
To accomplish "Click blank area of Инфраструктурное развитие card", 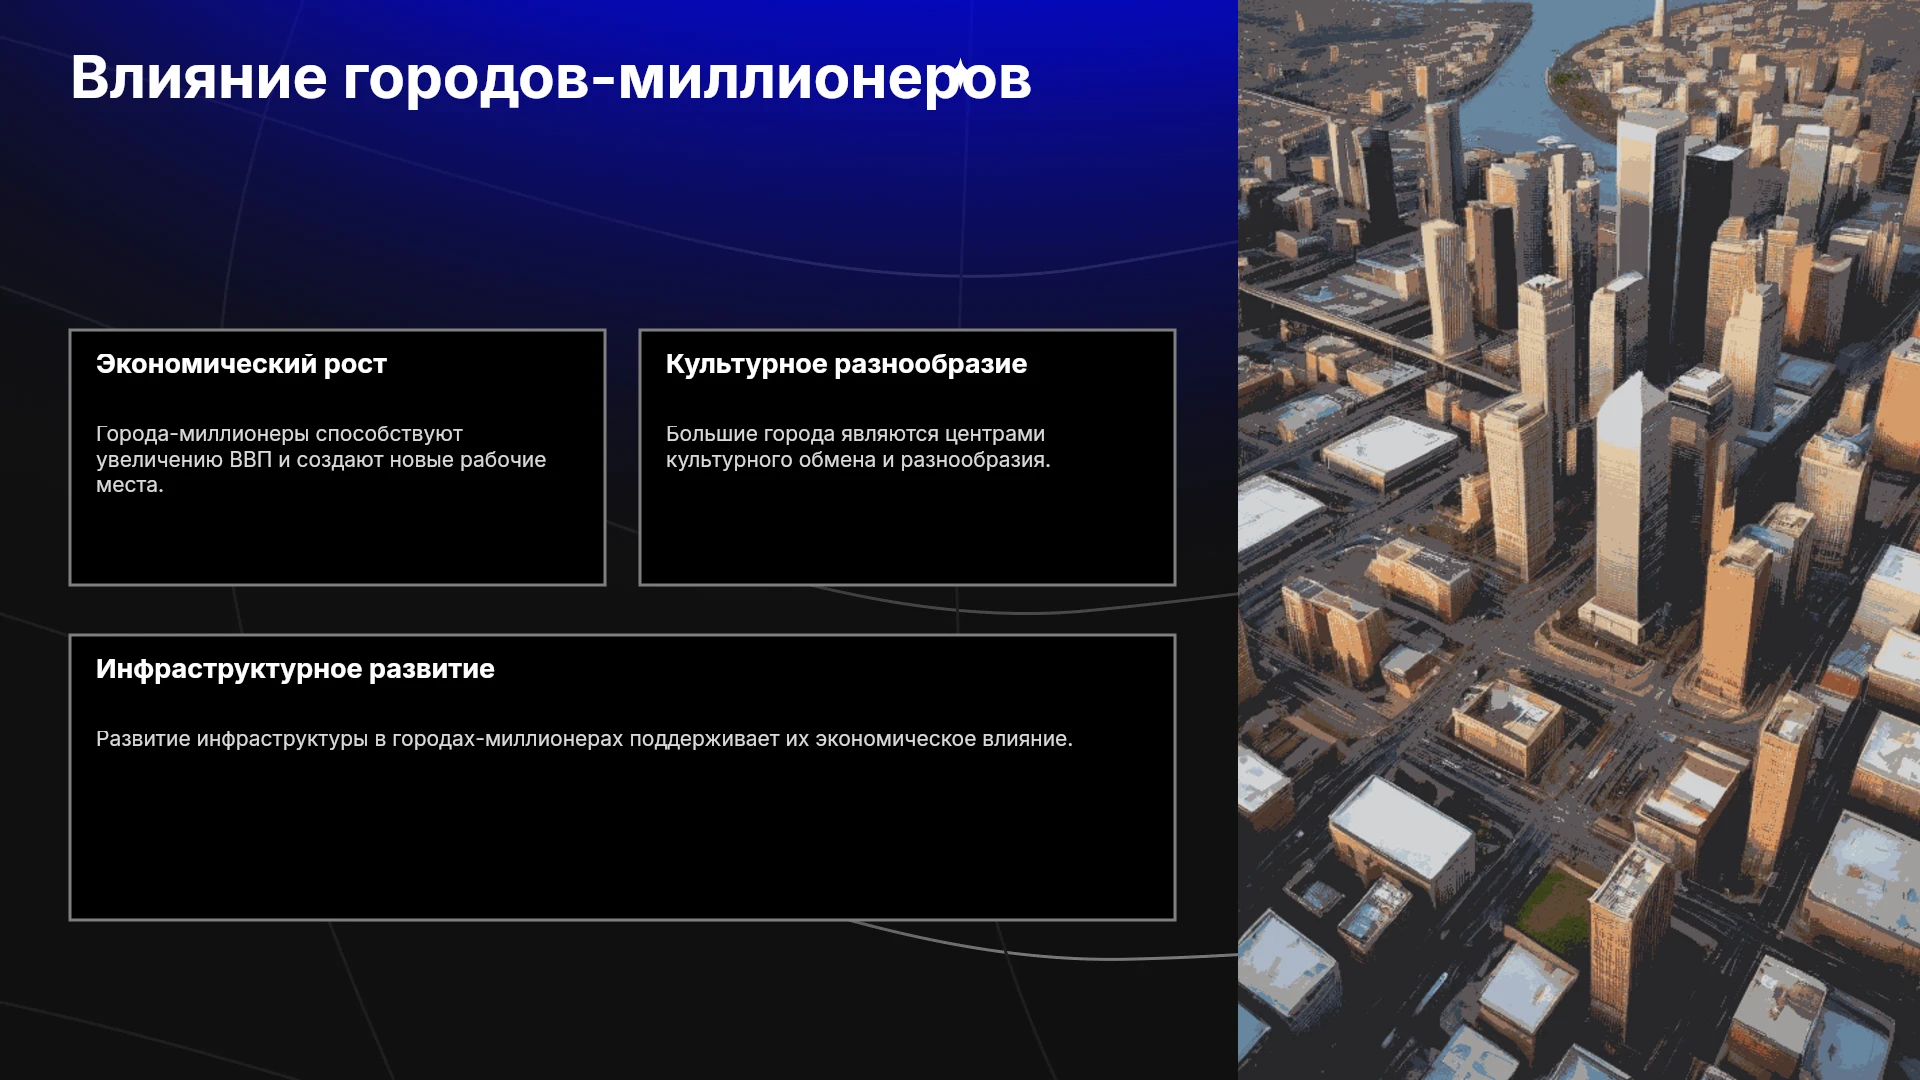I will pyautogui.click(x=622, y=840).
